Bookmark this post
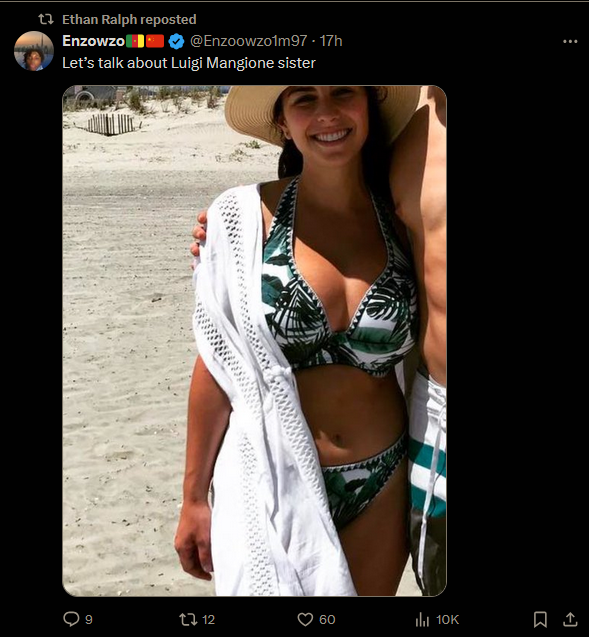This screenshot has height=637, width=589. (x=540, y=620)
